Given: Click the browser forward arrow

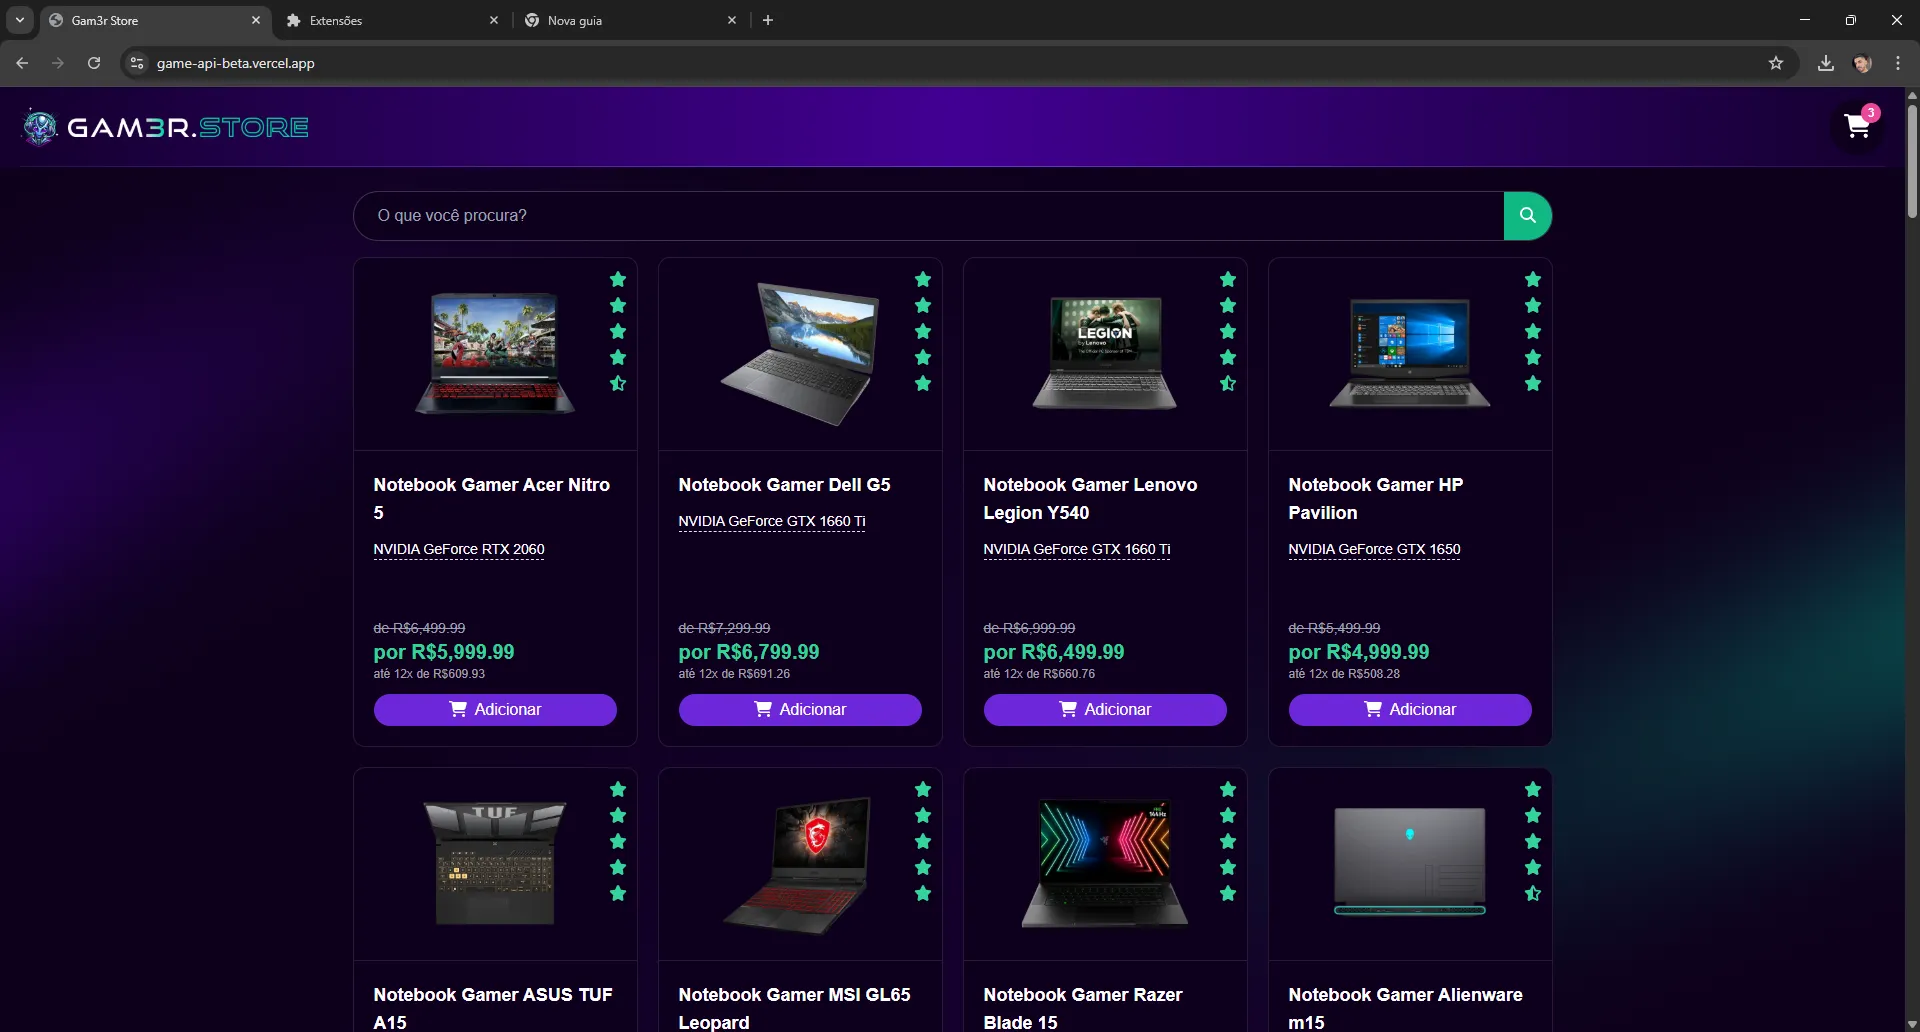Looking at the screenshot, I should (58, 63).
